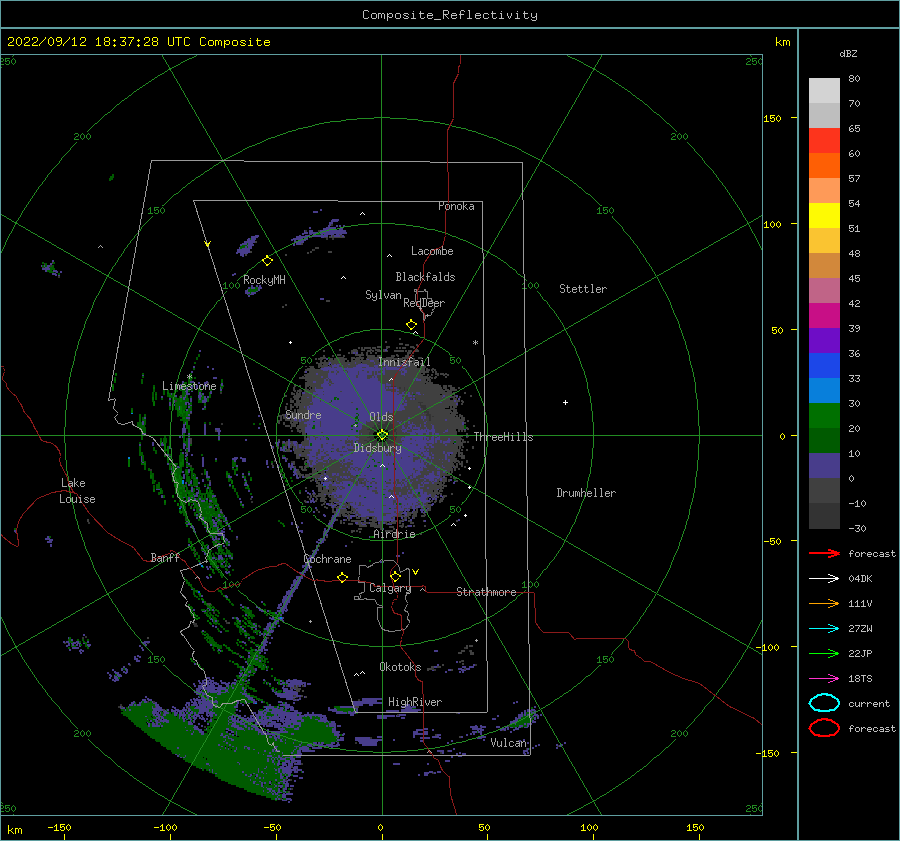Click the yellow radar site marker near Didsbury

pos(382,435)
